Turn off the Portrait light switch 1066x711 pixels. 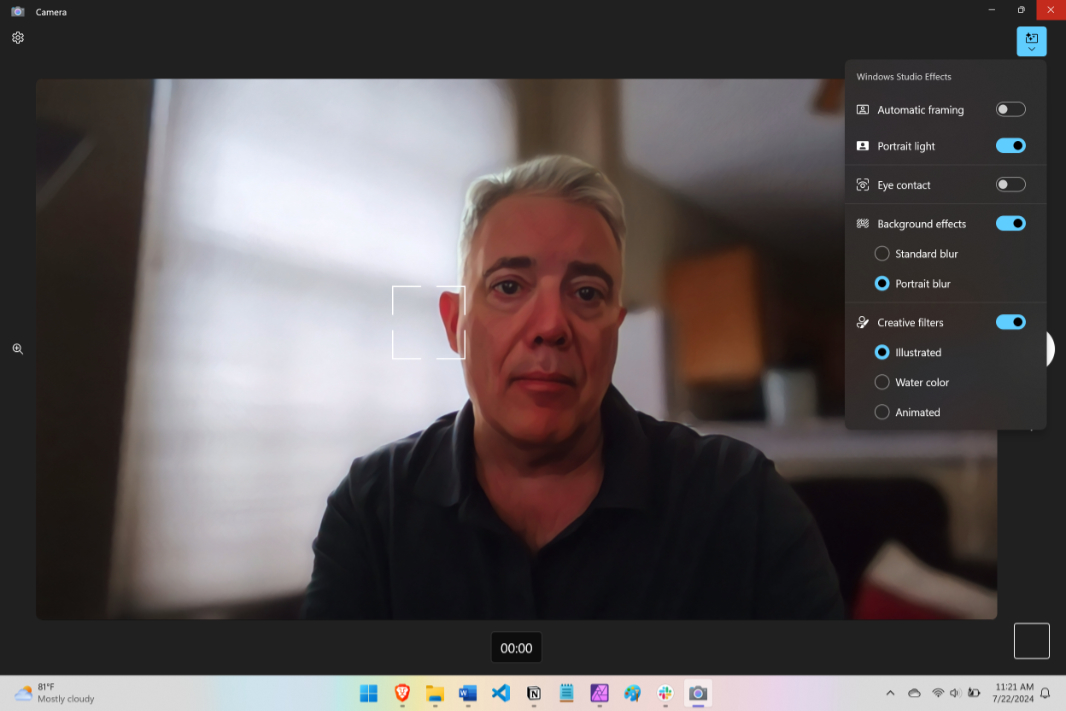(1010, 146)
